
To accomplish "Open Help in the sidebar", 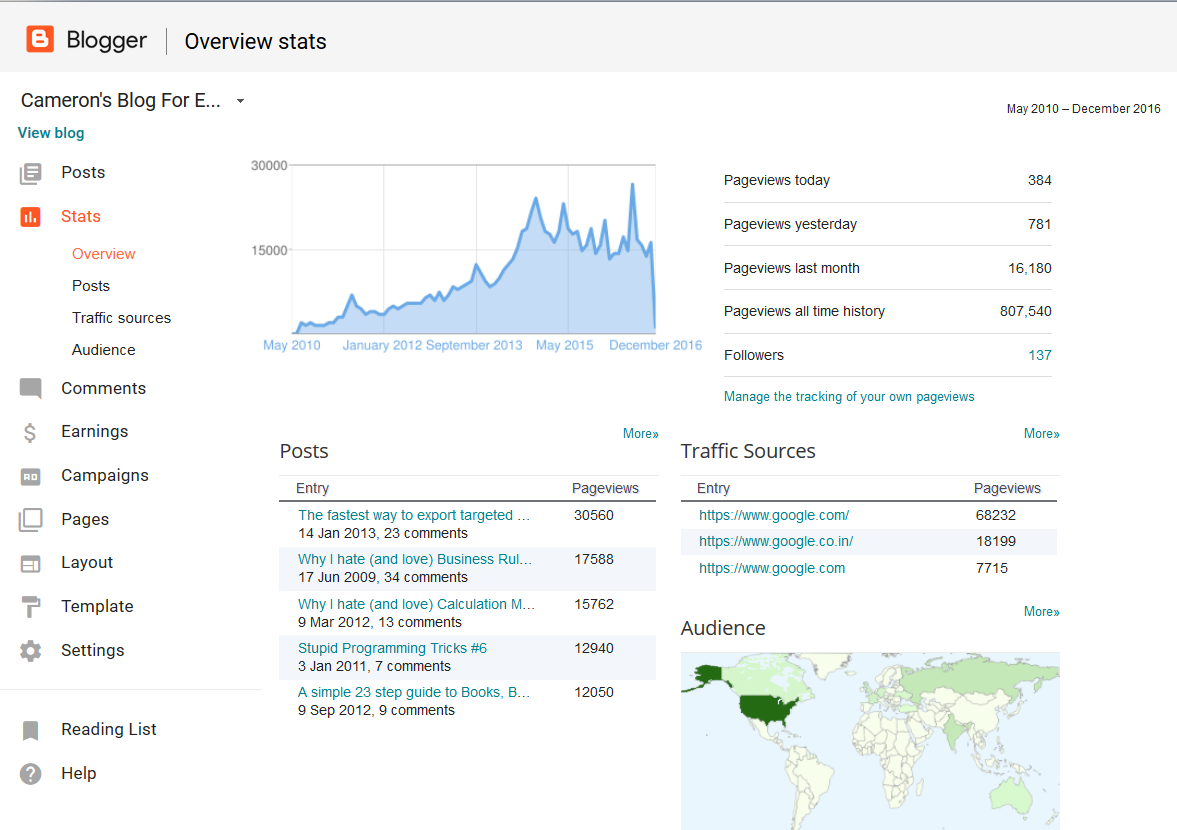I will [79, 773].
